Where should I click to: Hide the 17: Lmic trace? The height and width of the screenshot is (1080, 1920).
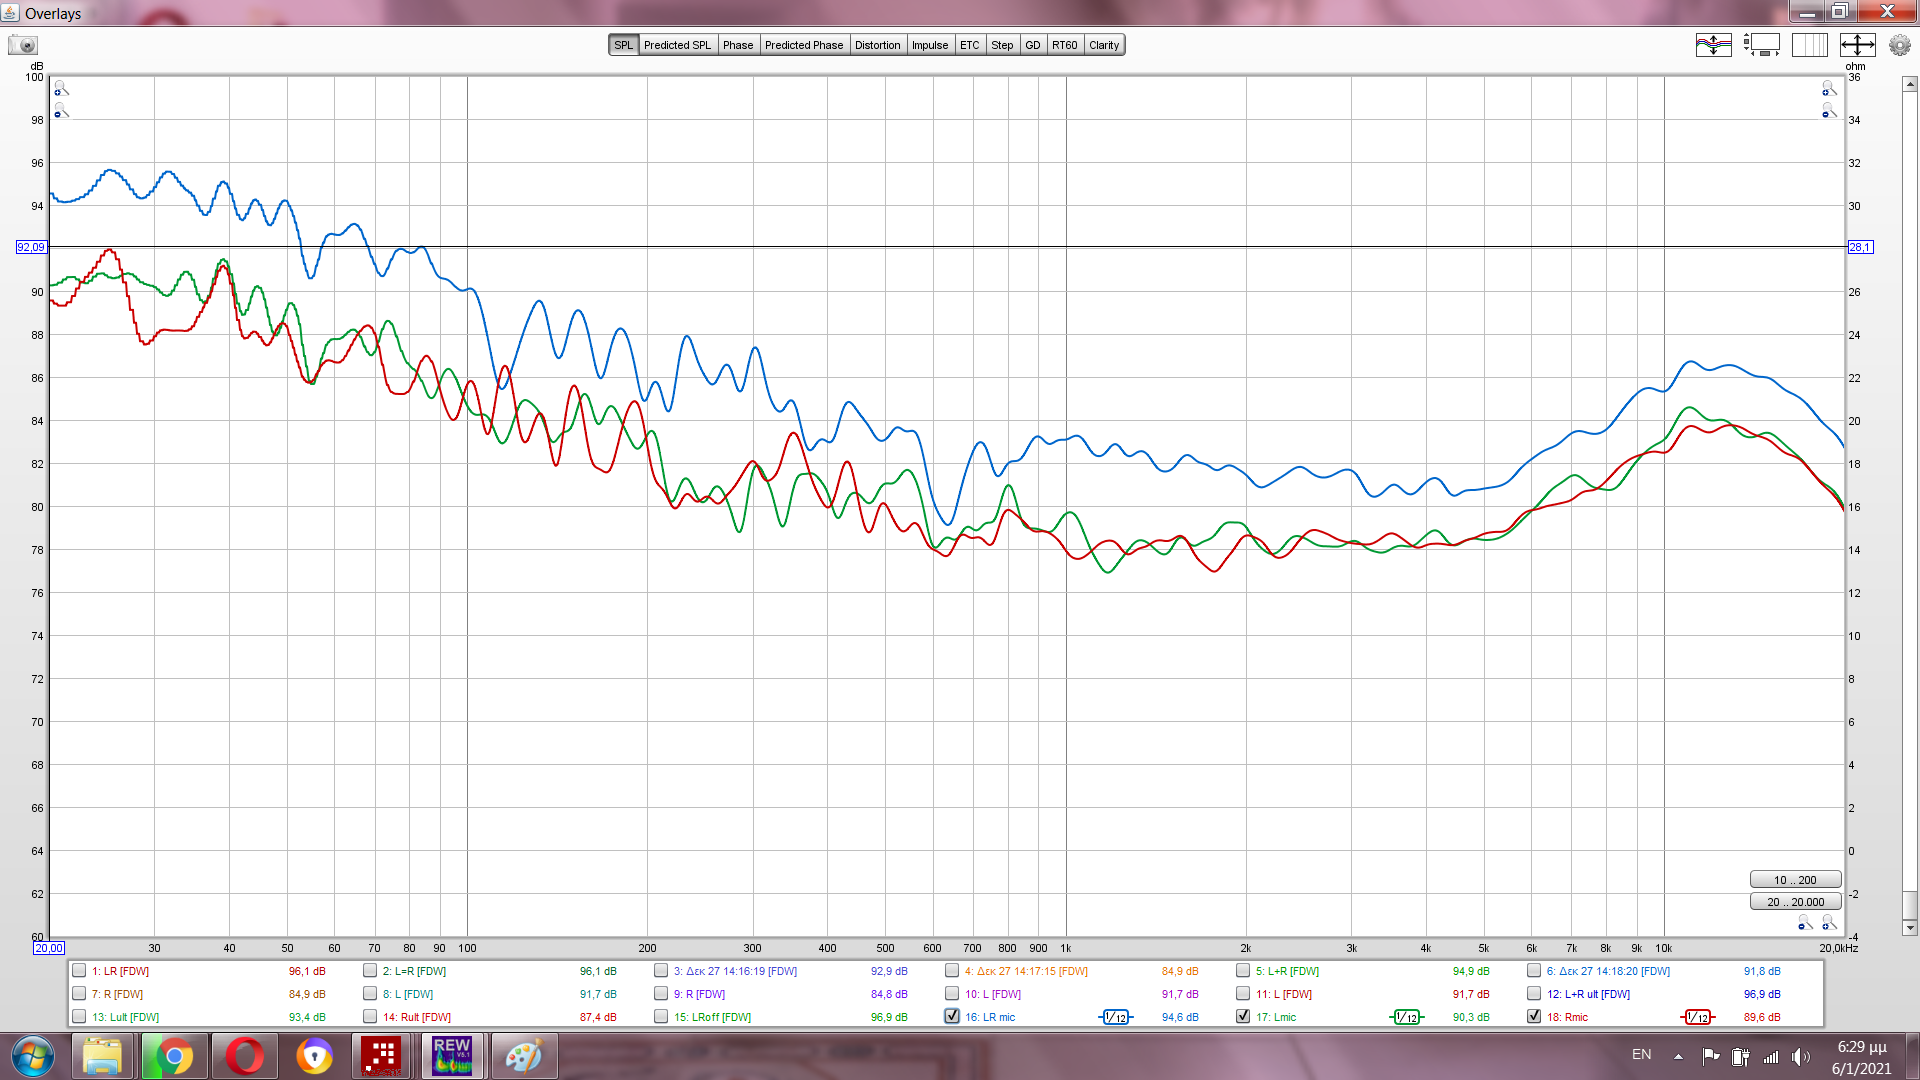1243,1016
